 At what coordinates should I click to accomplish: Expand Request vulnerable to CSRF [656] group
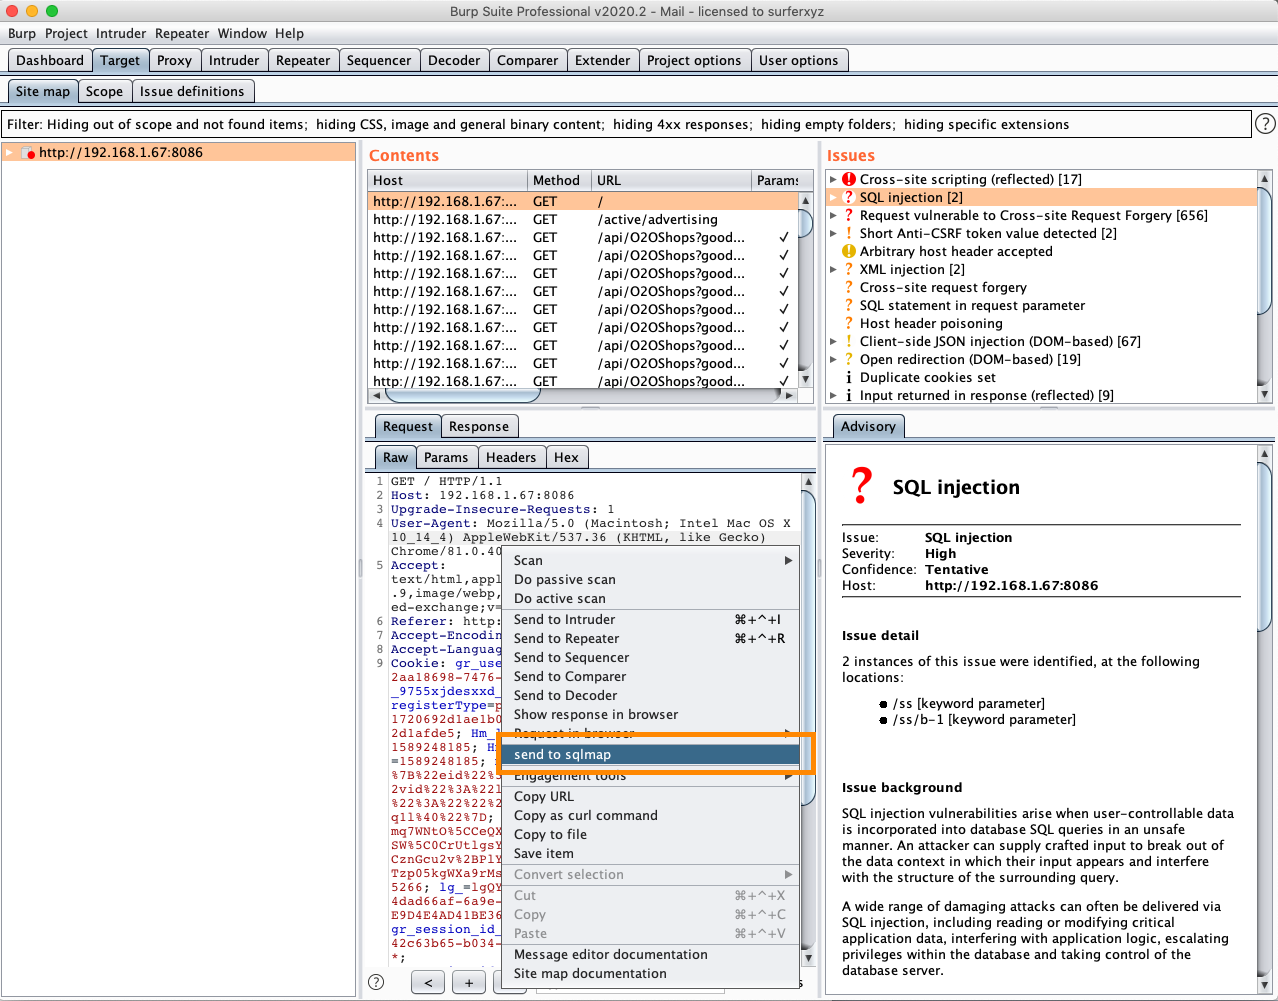(833, 216)
